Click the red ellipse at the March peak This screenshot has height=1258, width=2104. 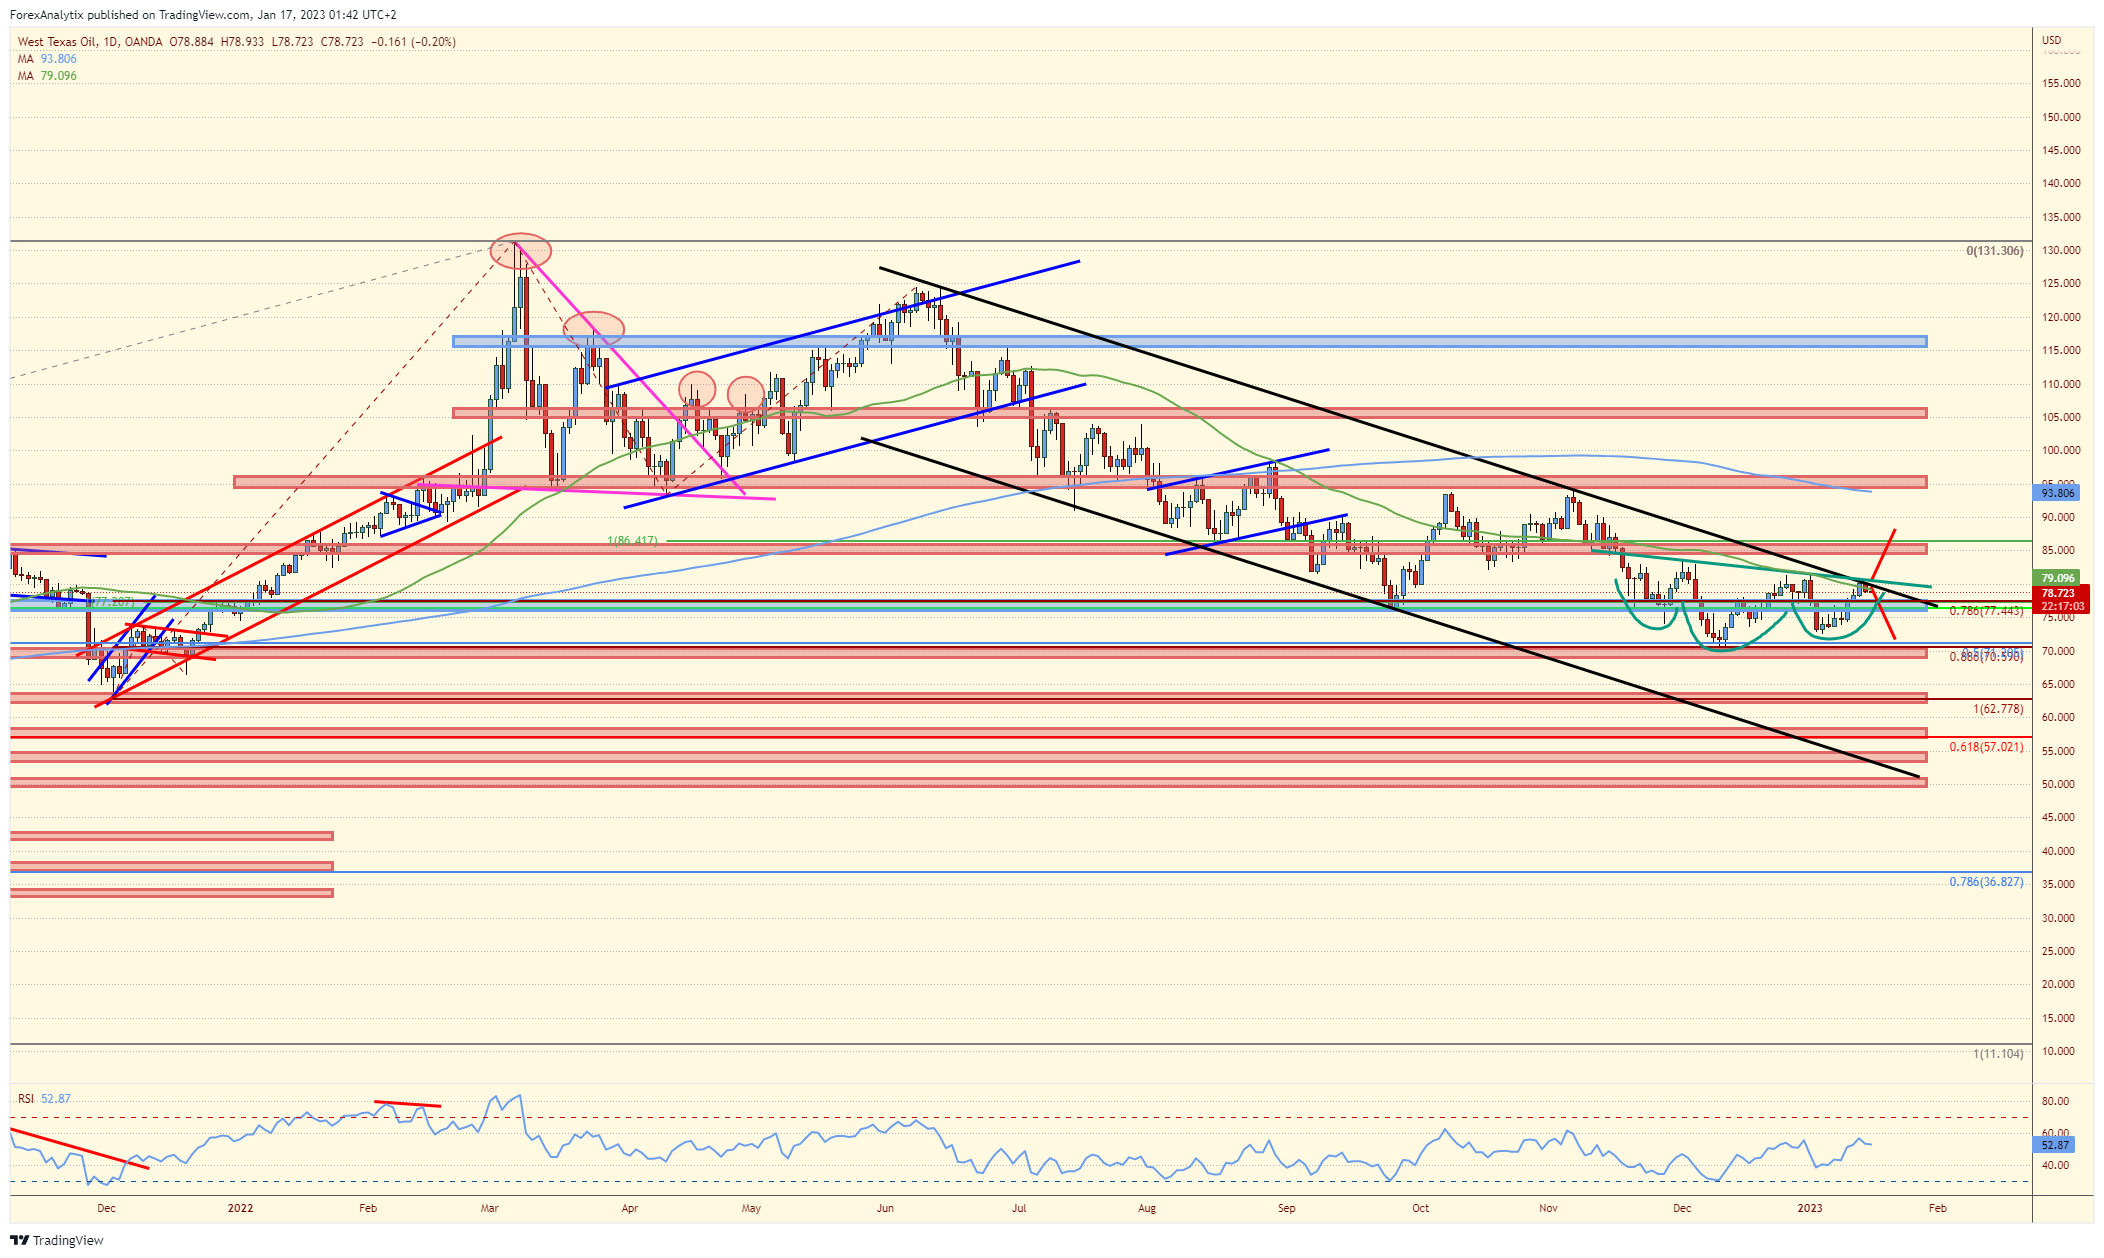(520, 250)
